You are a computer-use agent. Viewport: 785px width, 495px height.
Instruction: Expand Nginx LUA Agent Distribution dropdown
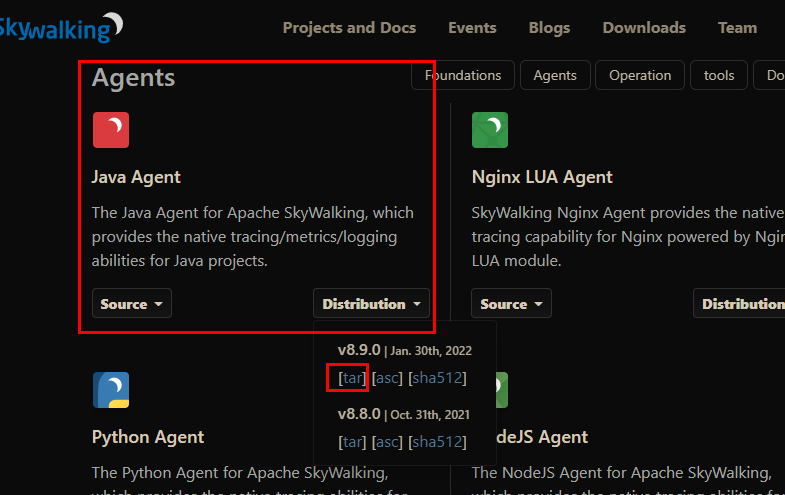tap(739, 303)
